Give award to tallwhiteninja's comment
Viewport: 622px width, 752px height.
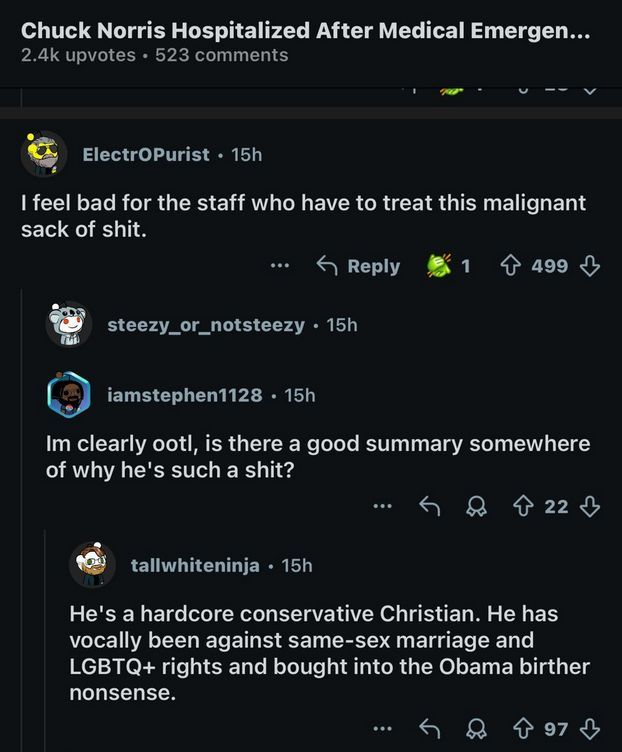coord(476,729)
